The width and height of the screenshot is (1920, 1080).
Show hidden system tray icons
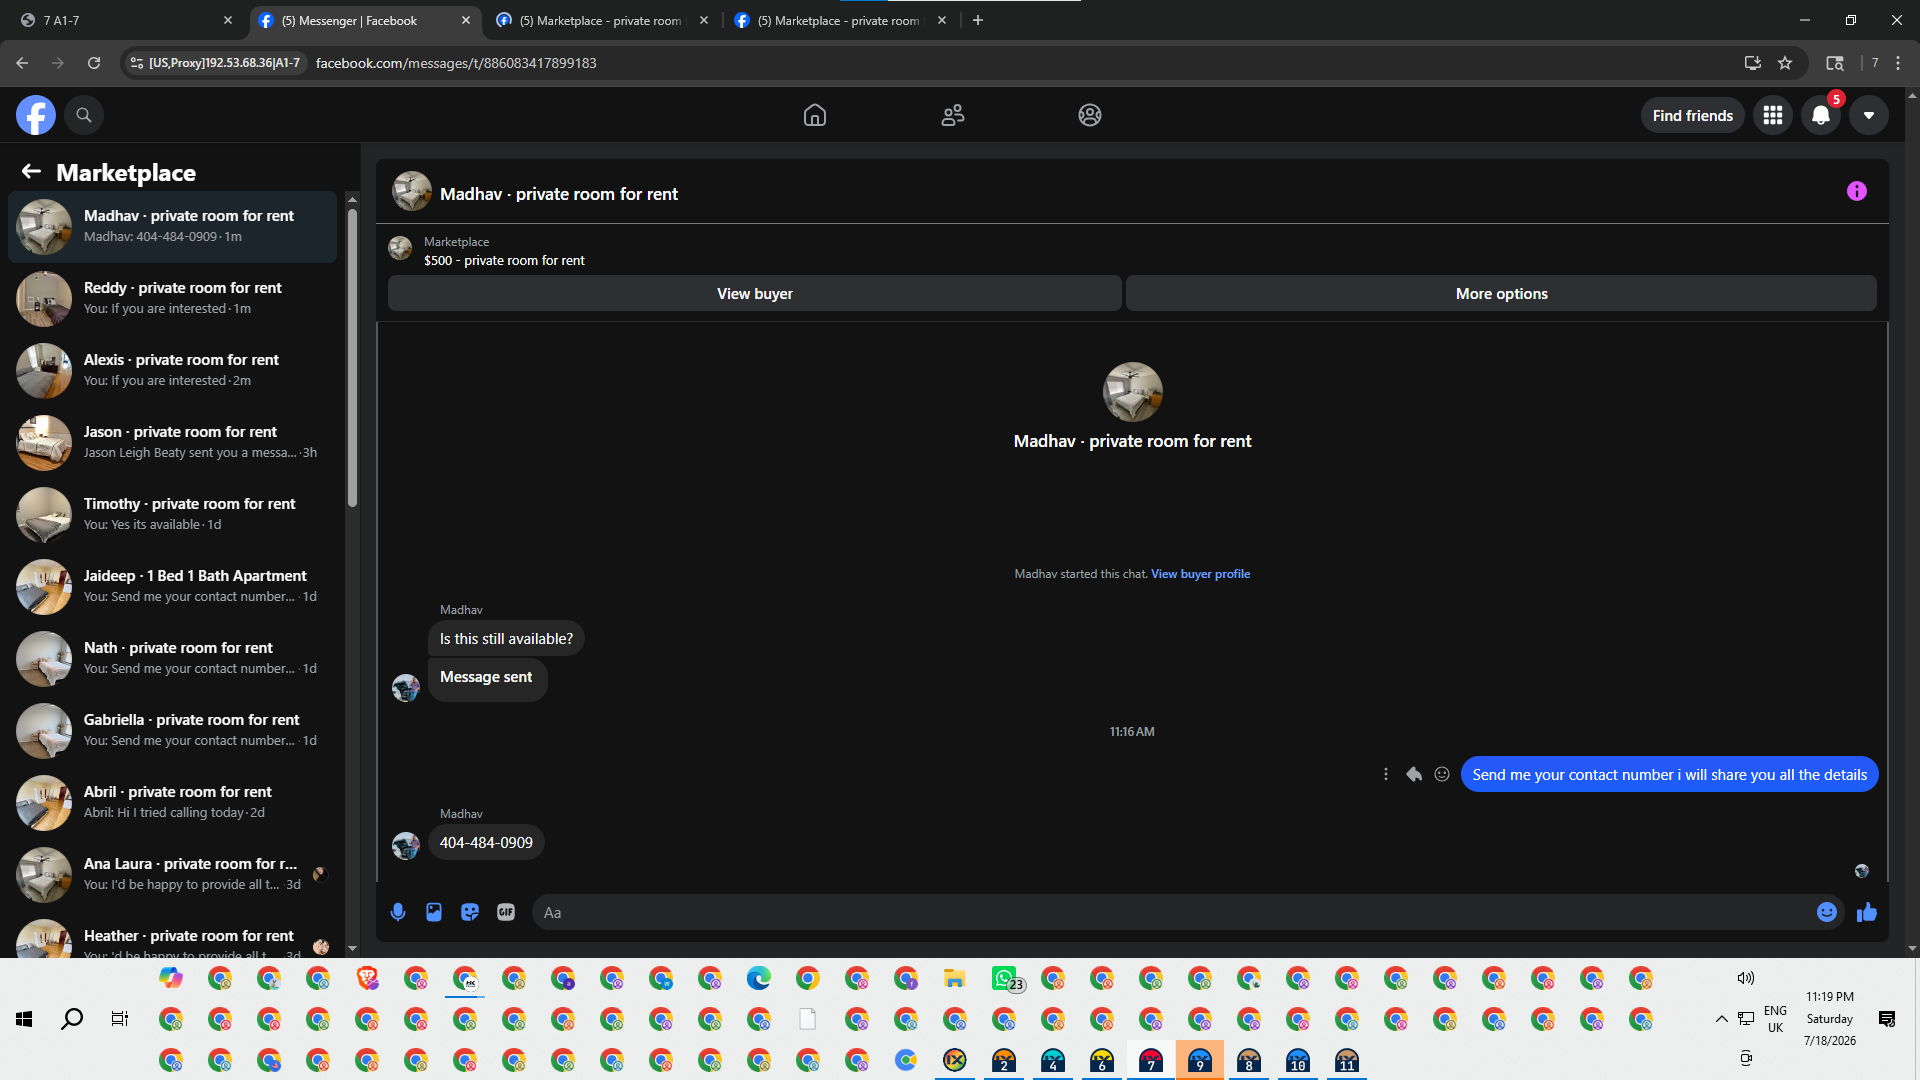[x=1721, y=1019]
